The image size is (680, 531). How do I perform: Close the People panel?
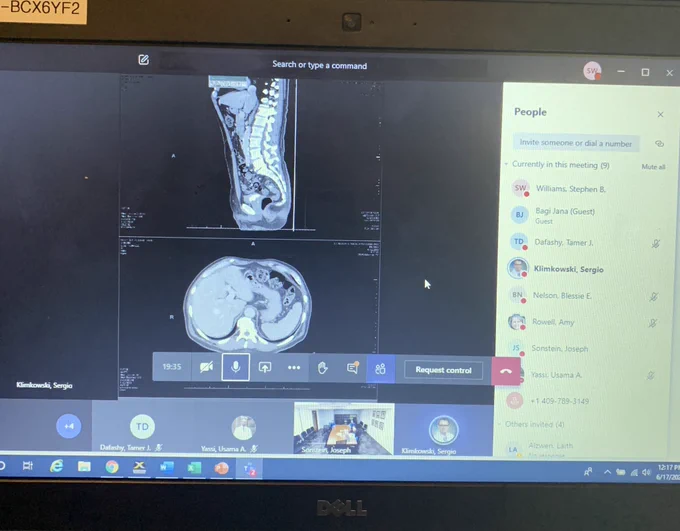pos(660,115)
